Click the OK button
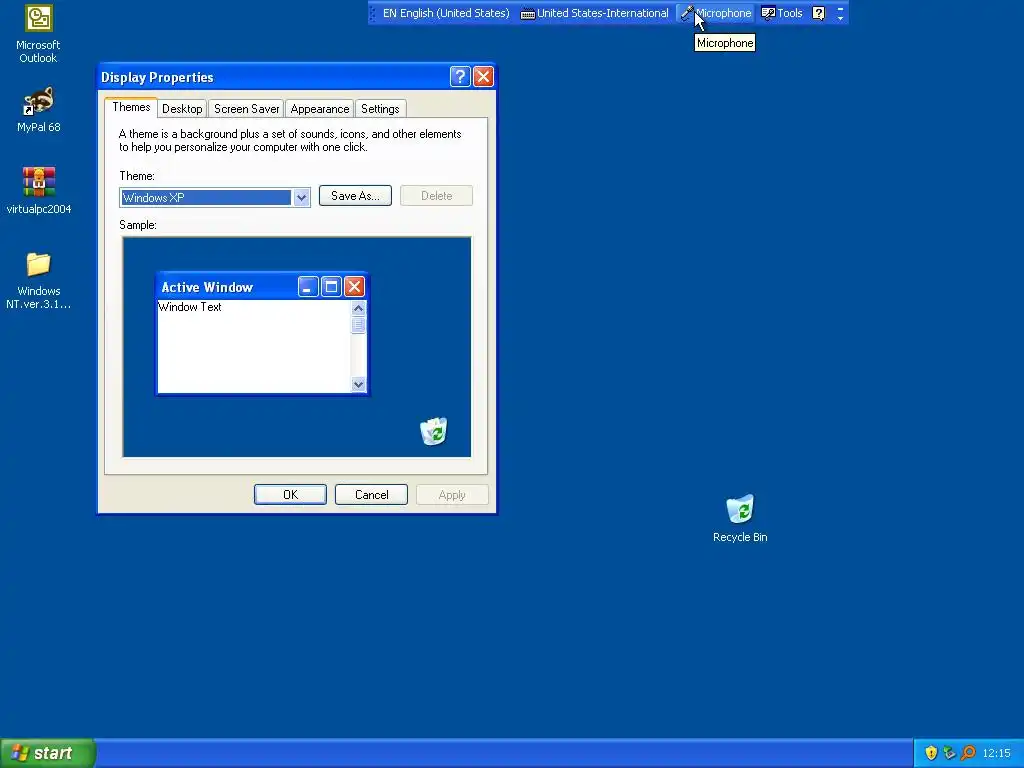 tap(290, 495)
